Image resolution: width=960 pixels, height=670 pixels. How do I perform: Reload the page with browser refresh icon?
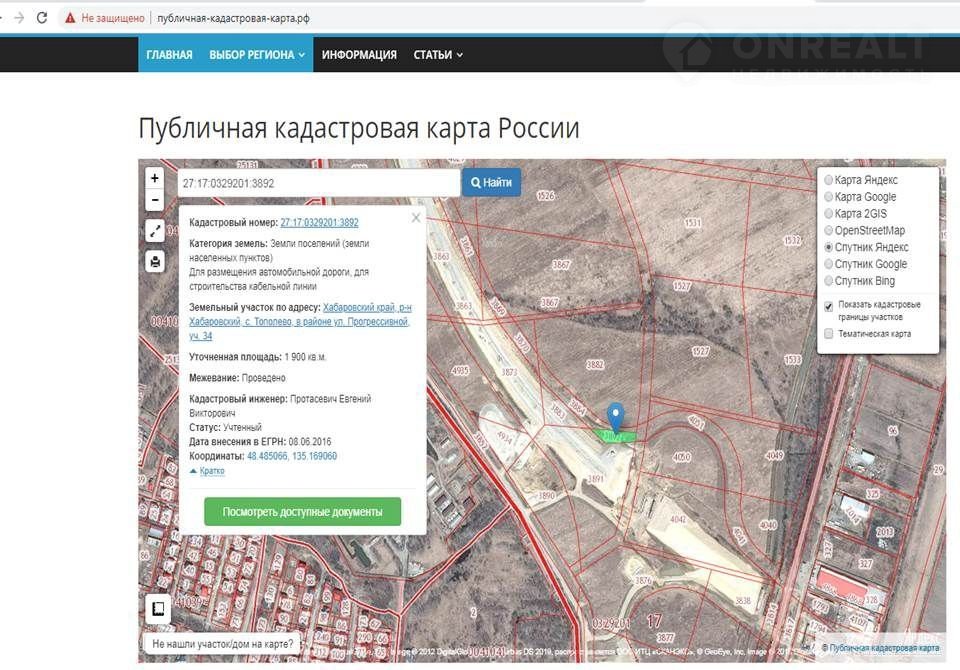(x=42, y=18)
